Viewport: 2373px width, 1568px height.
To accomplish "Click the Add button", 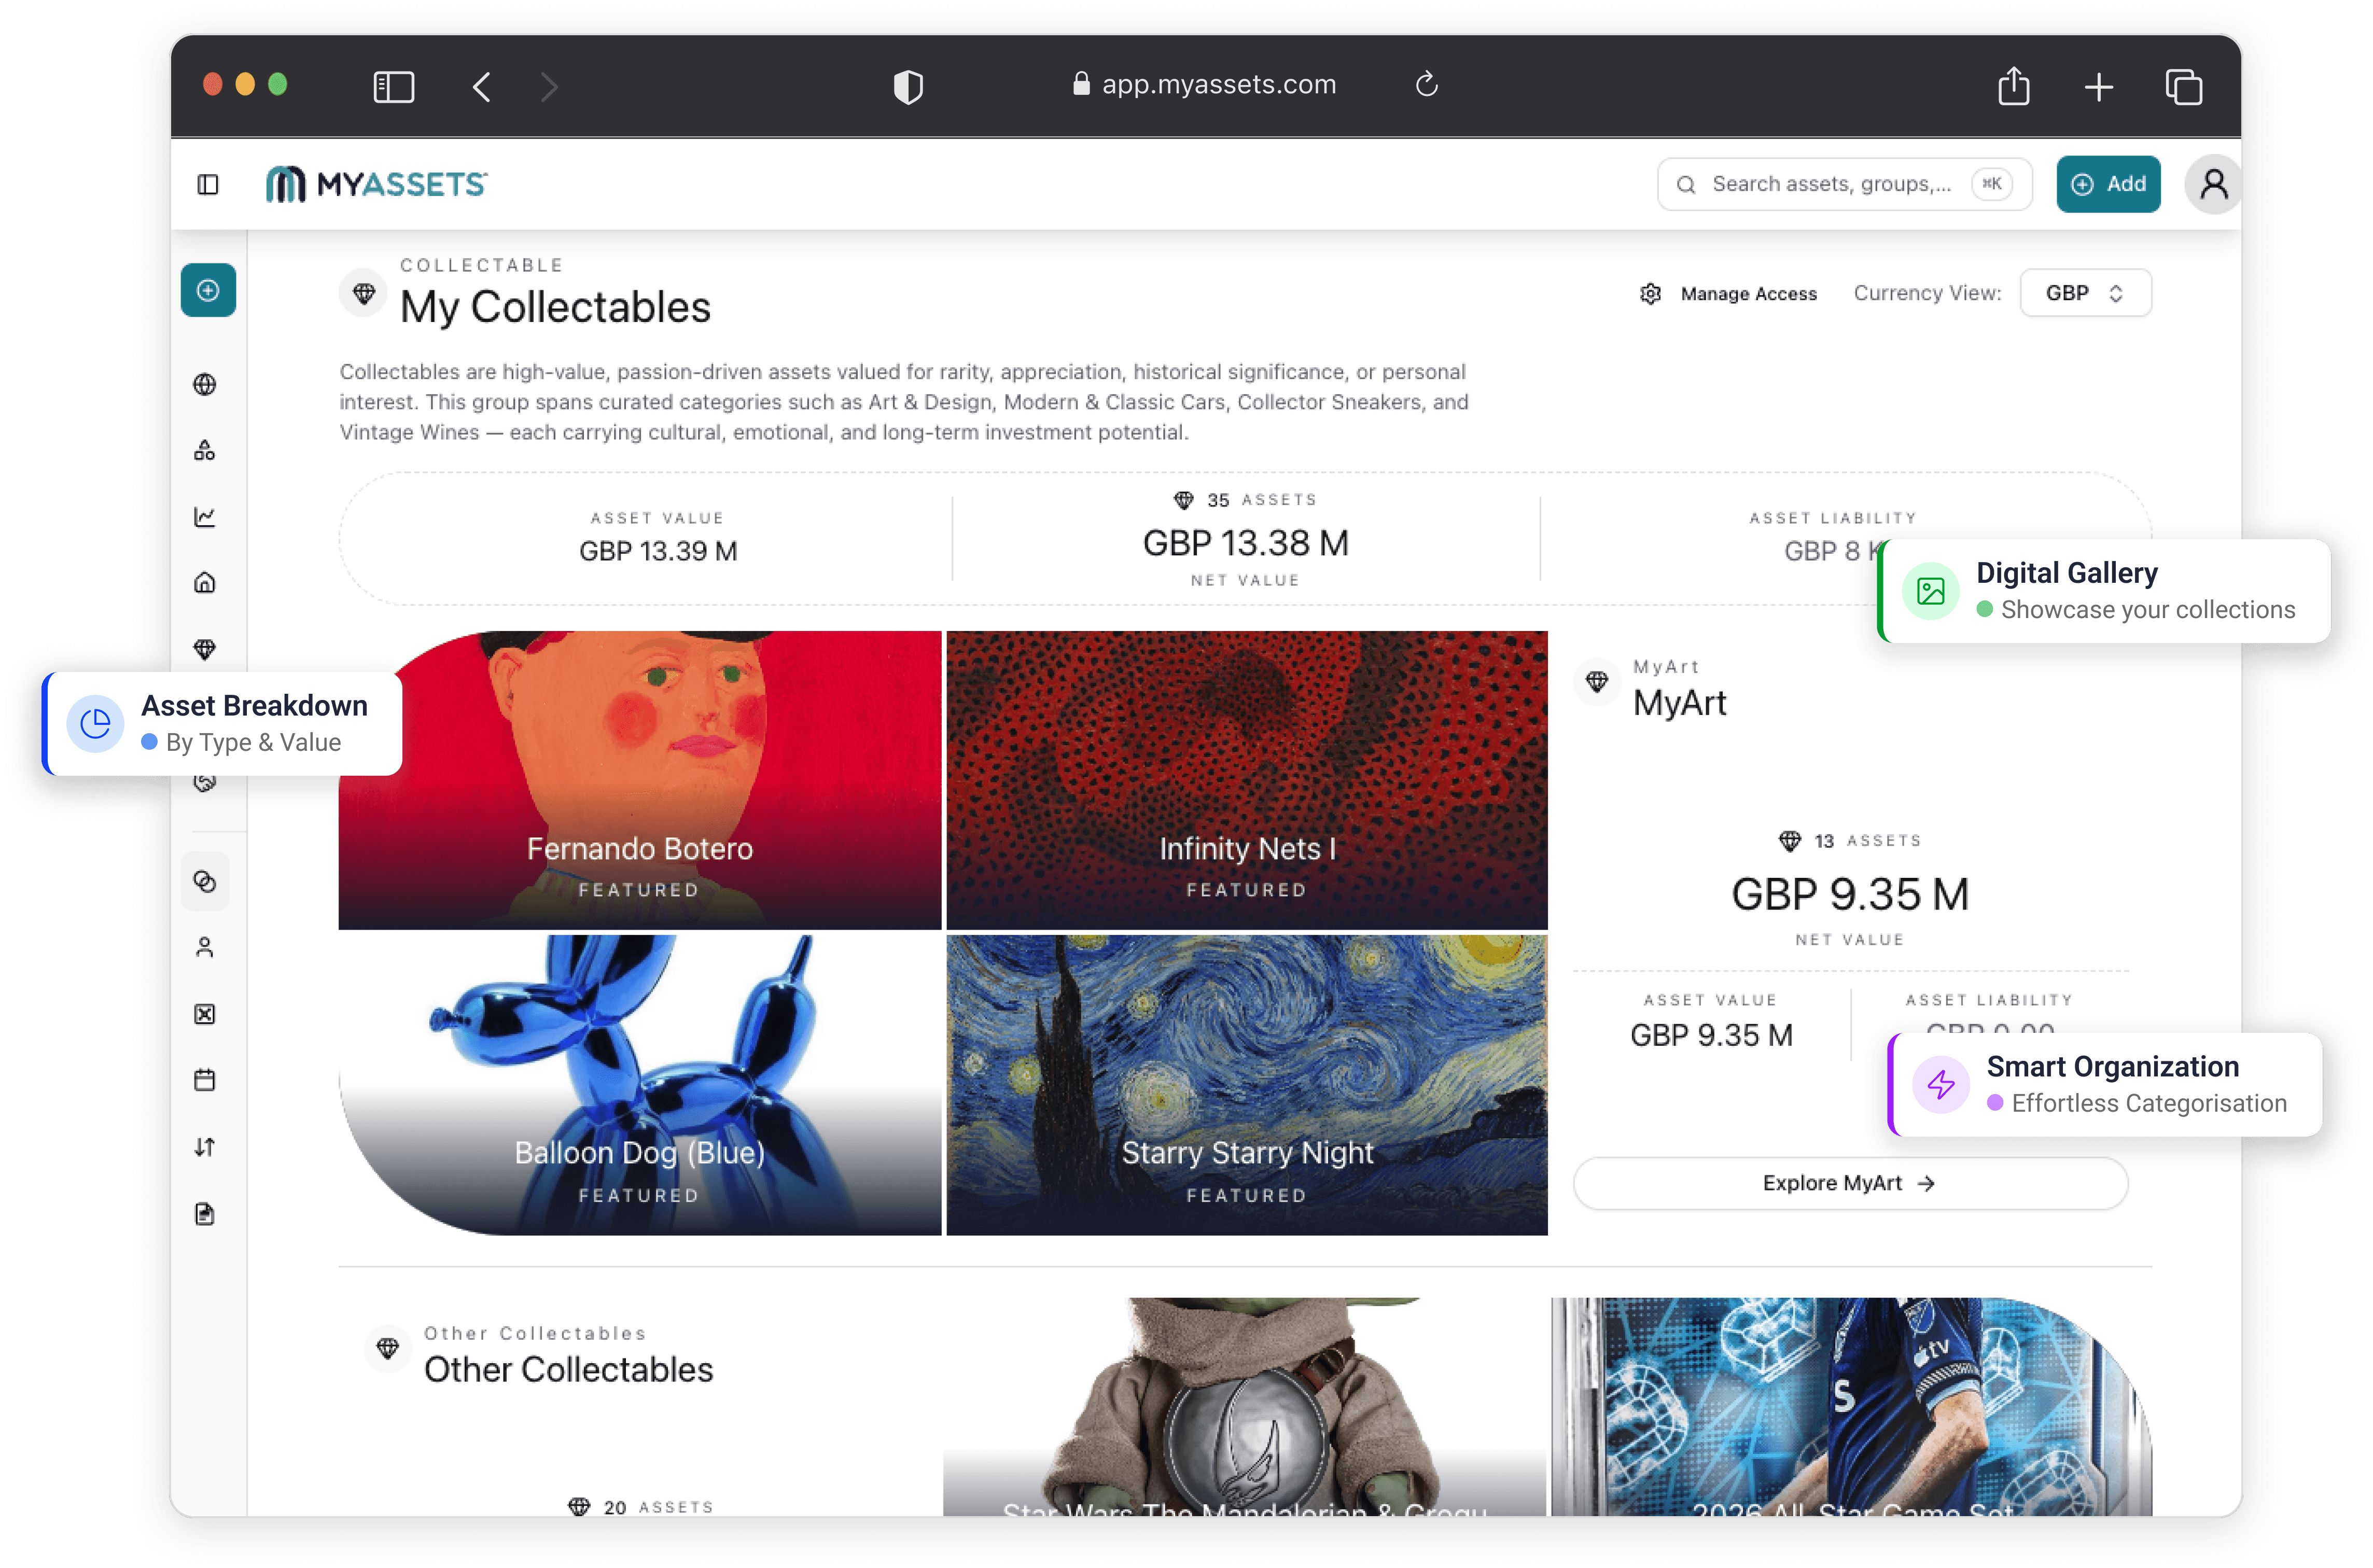I will point(2108,184).
